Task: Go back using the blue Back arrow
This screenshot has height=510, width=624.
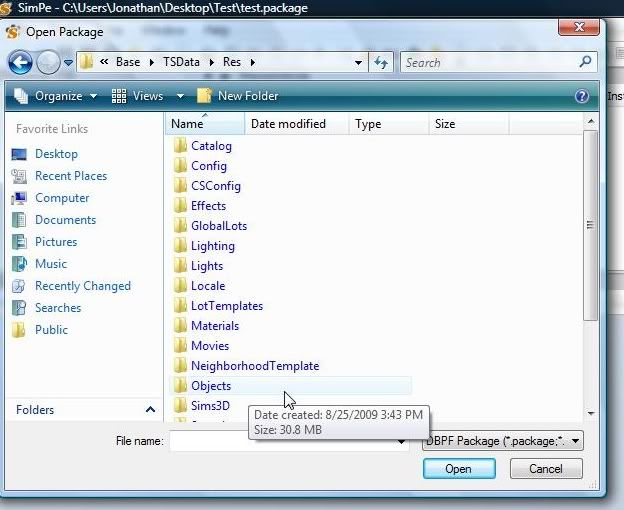Action: (20, 62)
